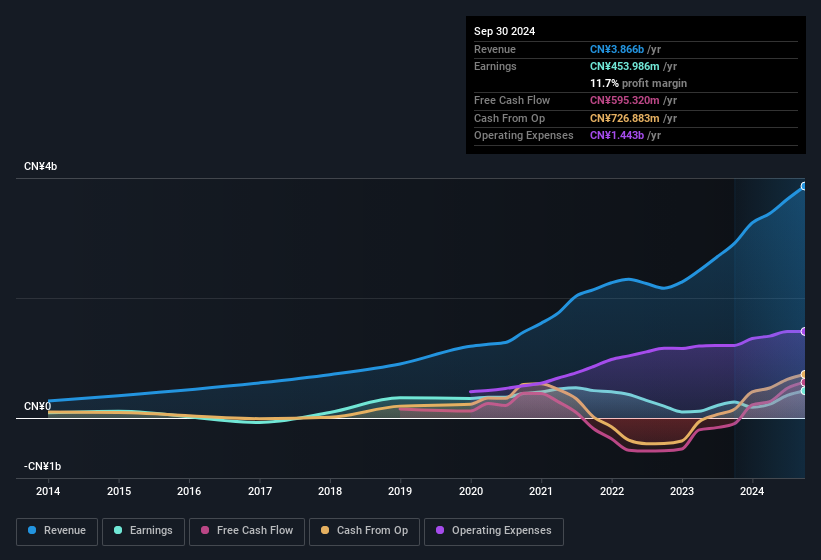Click the Earnings label in the tooltip
Image resolution: width=821 pixels, height=560 pixels.
495,66
